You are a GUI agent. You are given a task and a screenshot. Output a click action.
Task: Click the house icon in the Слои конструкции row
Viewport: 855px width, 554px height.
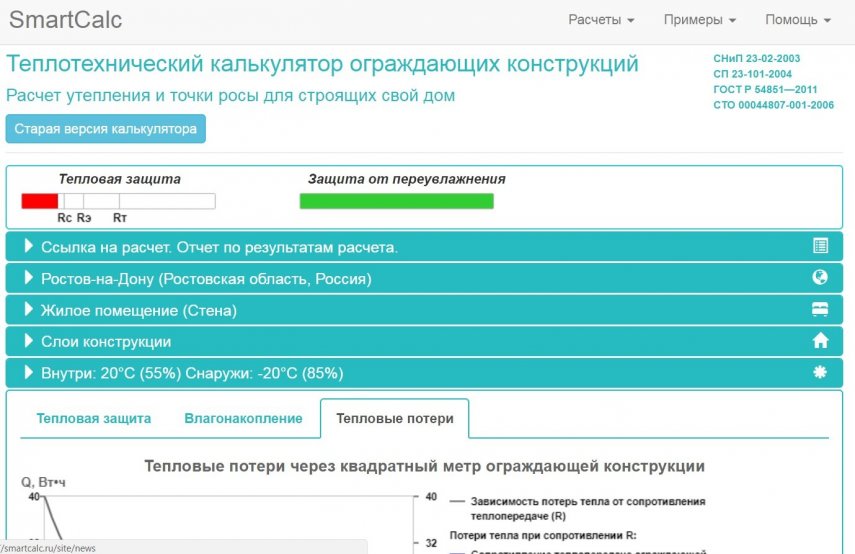tap(820, 341)
